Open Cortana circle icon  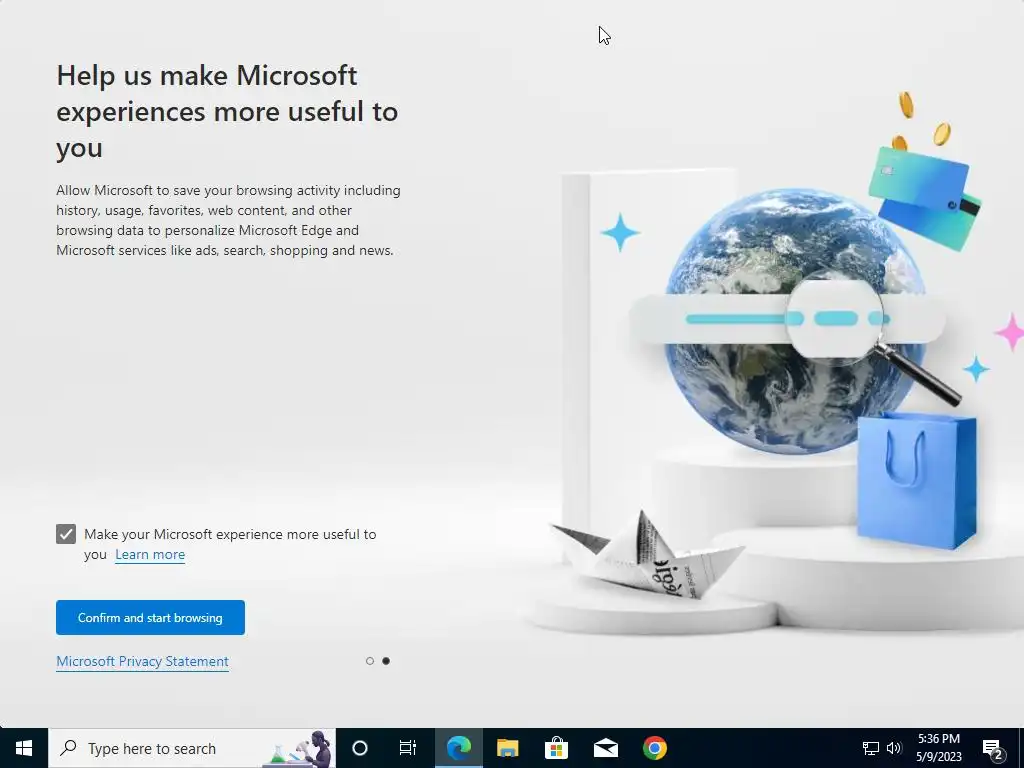(360, 748)
